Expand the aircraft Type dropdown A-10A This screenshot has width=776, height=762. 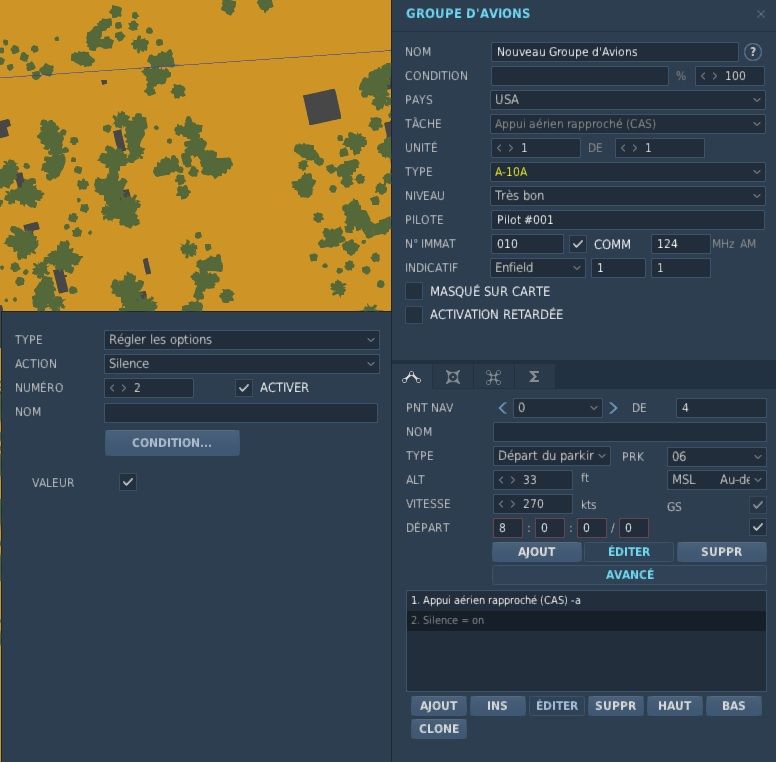[x=628, y=172]
